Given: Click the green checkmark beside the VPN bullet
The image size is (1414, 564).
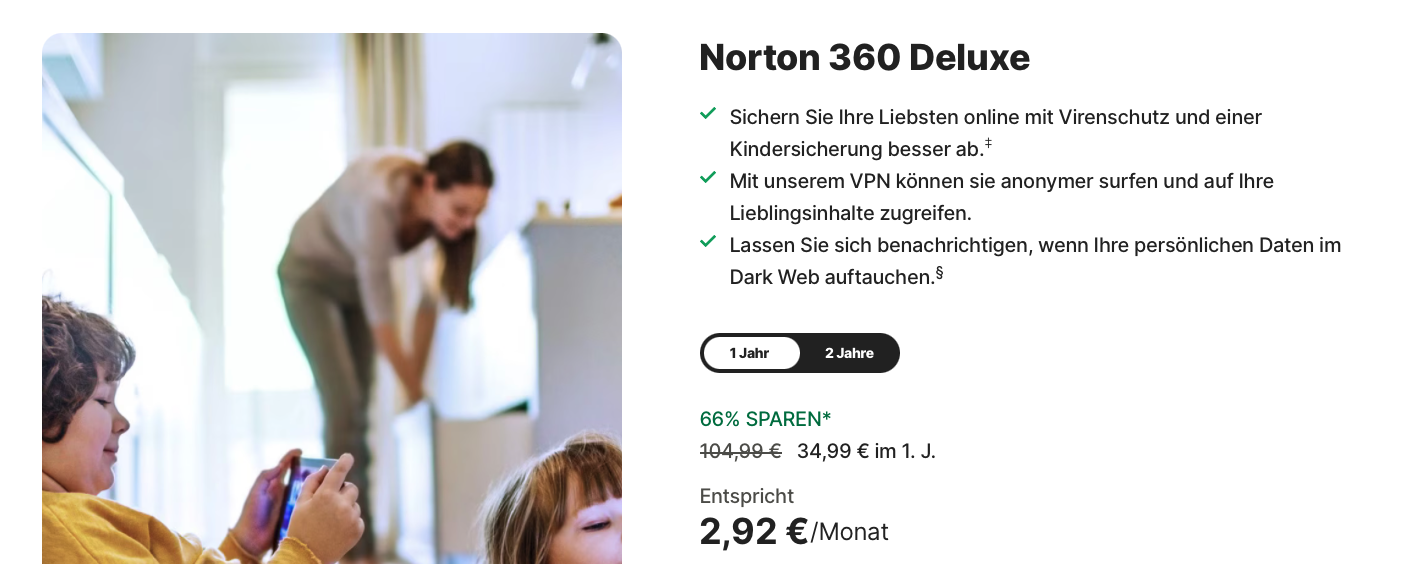Looking at the screenshot, I should click(x=708, y=178).
